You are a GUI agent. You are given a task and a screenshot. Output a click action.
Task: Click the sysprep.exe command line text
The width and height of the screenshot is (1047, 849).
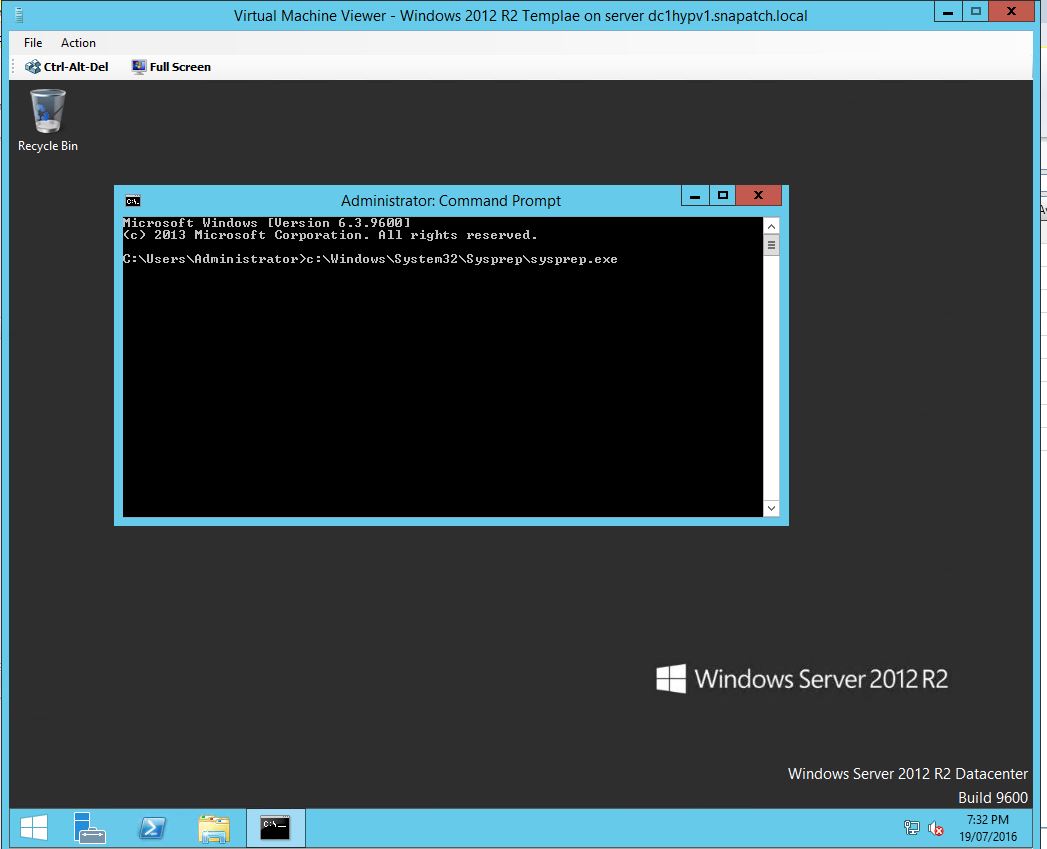(x=370, y=259)
